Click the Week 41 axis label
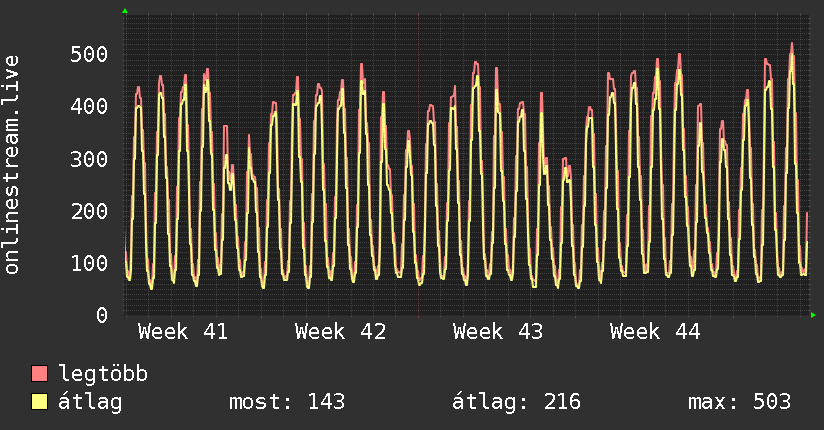The image size is (824, 430). pyautogui.click(x=182, y=331)
